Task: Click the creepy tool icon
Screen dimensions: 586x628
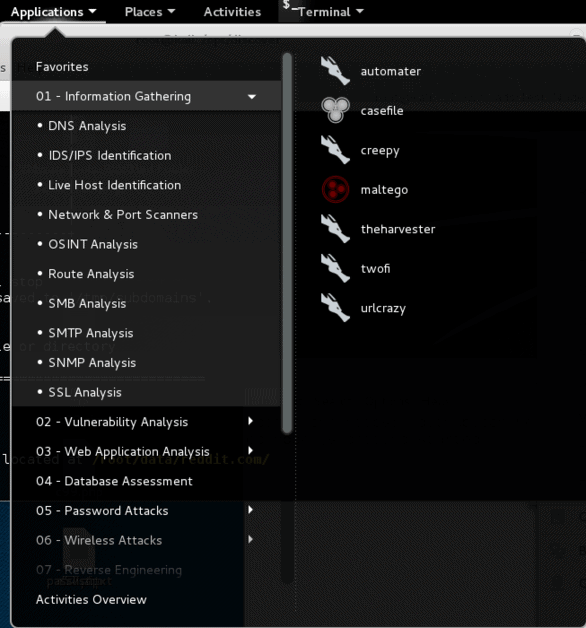Action: point(335,150)
